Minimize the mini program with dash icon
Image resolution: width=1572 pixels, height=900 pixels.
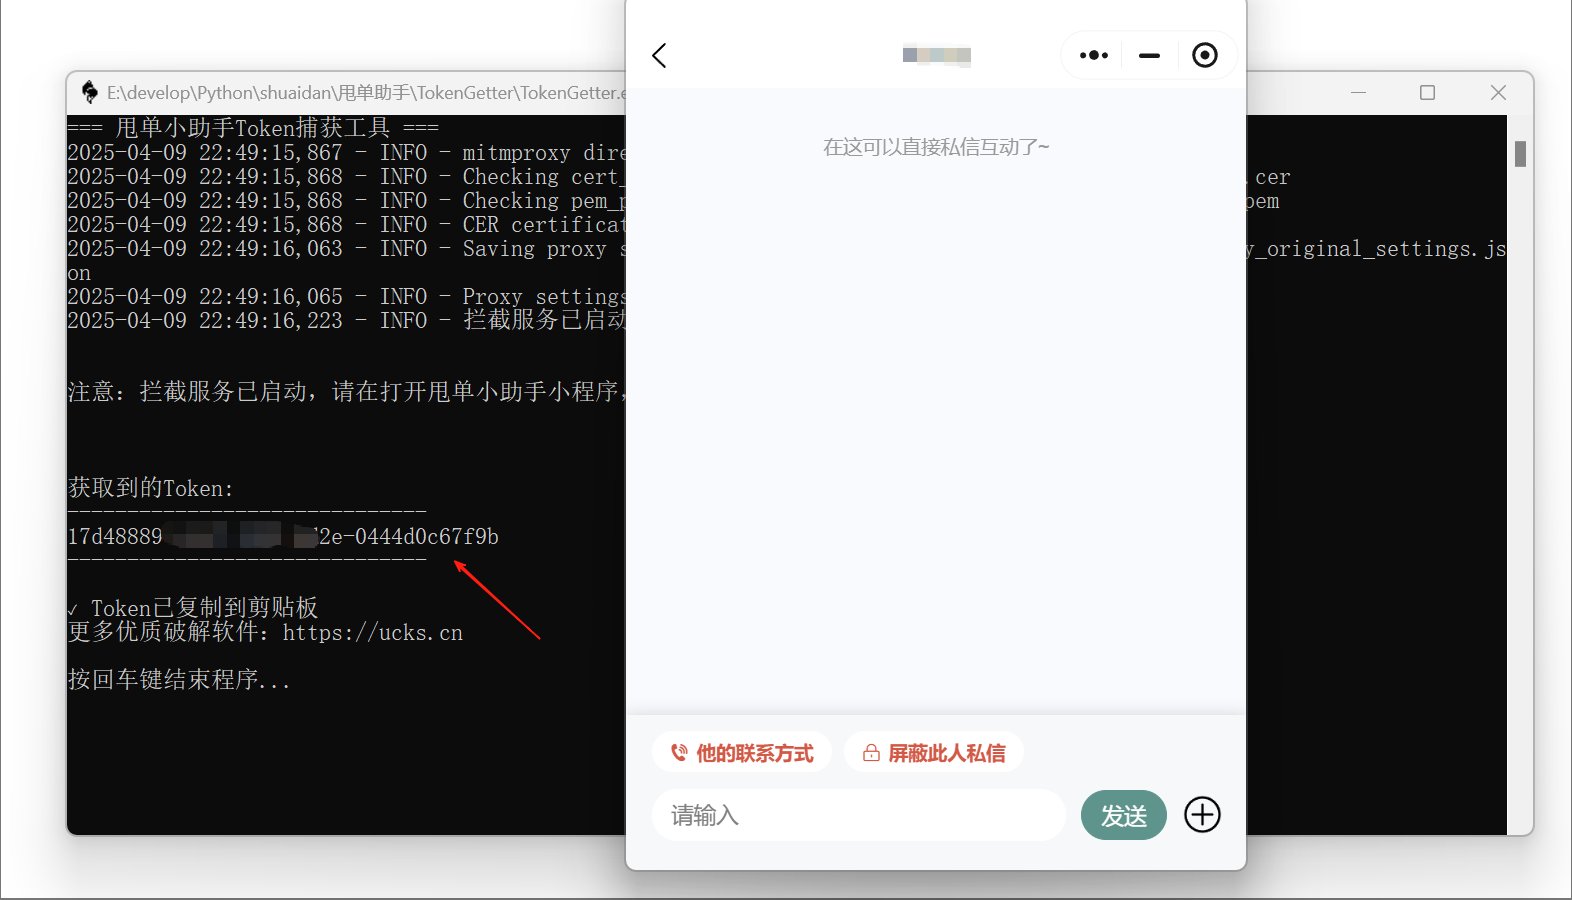click(1149, 55)
